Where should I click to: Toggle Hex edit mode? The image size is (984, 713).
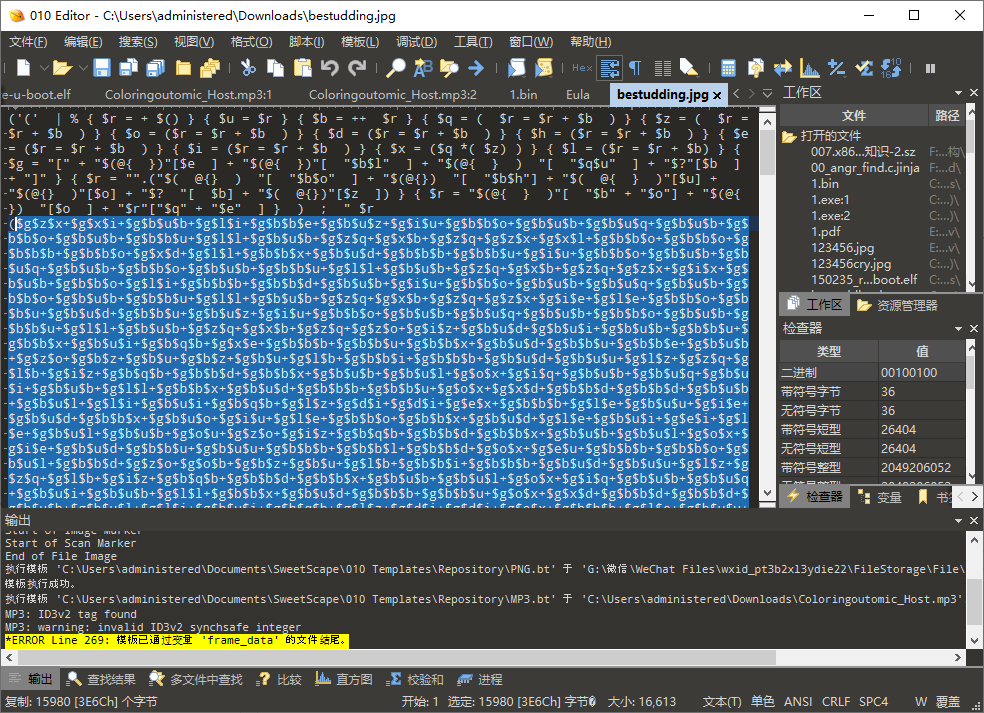(582, 68)
